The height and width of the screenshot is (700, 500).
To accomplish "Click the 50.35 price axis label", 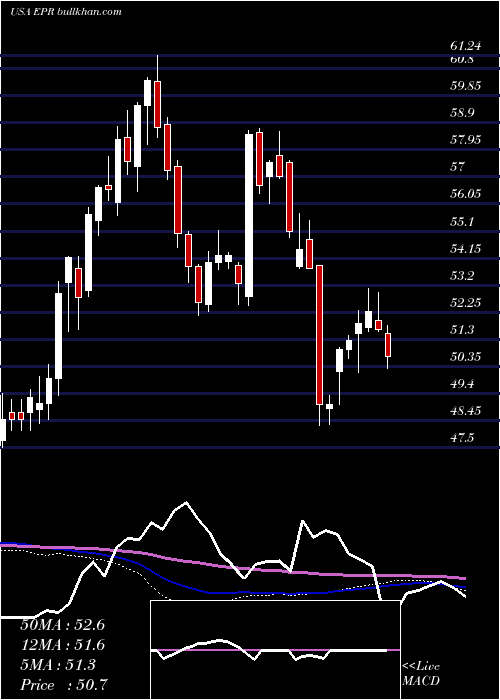I will (465, 357).
